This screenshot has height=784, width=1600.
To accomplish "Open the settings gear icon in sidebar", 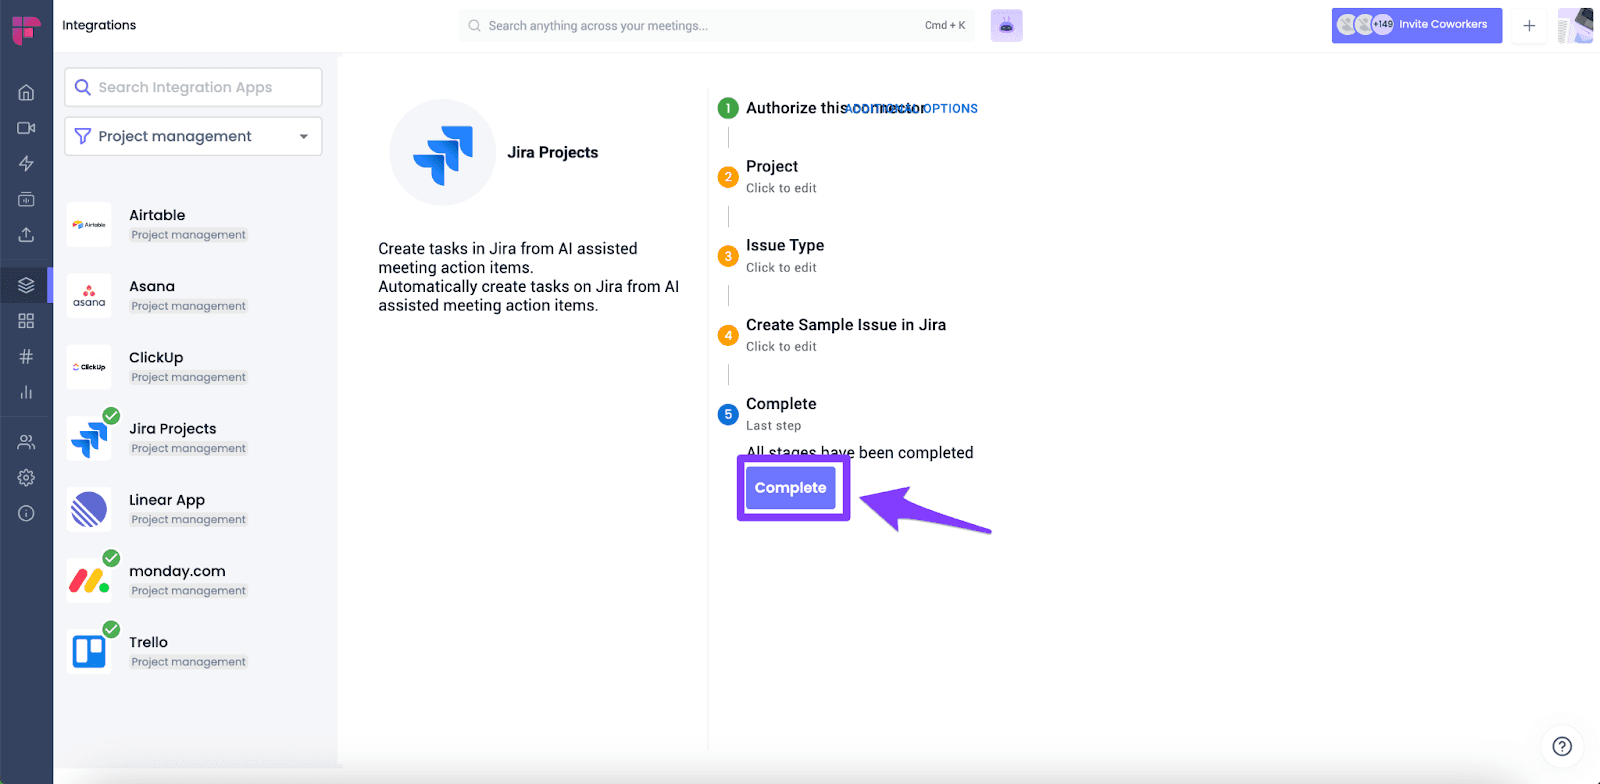I will tap(26, 478).
